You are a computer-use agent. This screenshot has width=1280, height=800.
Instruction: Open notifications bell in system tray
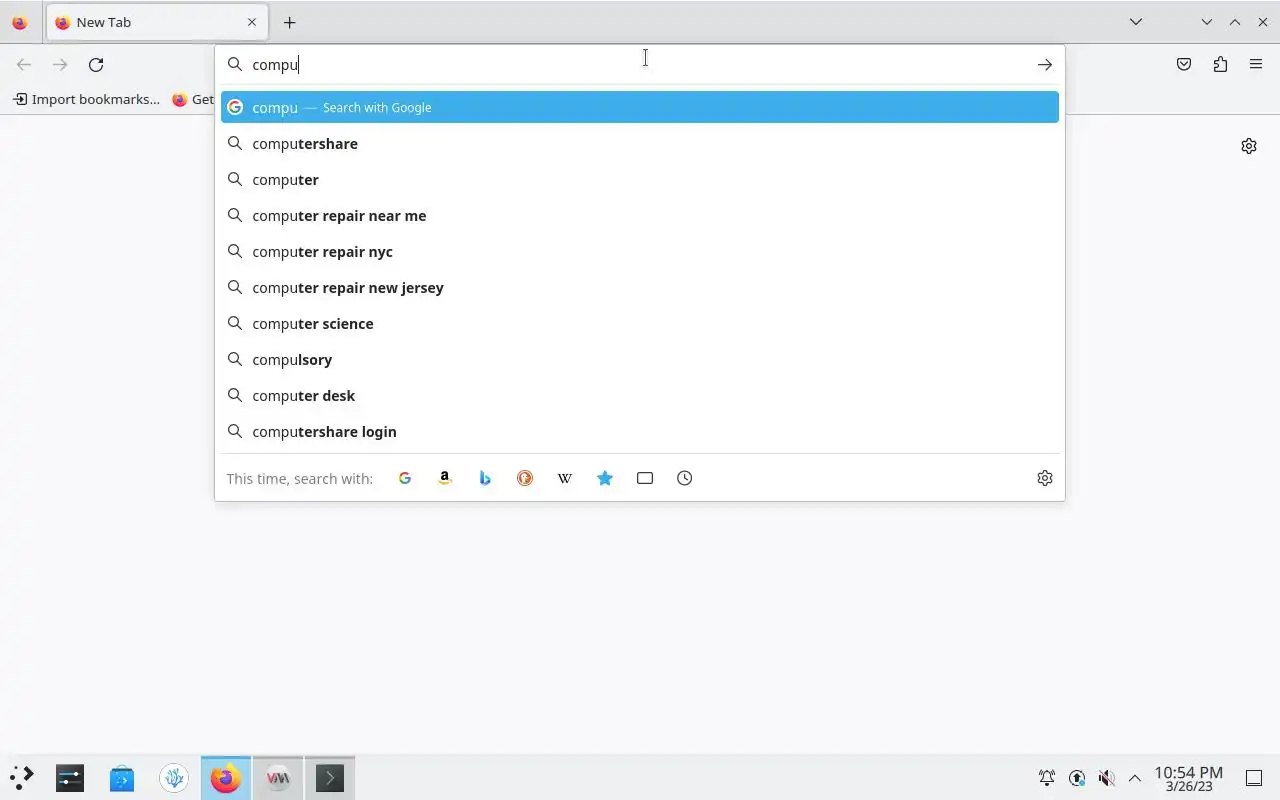[x=1047, y=778]
